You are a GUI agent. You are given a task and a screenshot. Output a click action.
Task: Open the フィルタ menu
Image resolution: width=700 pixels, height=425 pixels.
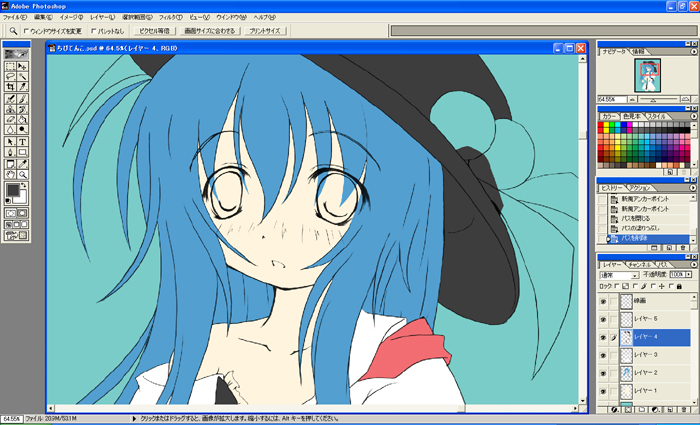pos(171,17)
